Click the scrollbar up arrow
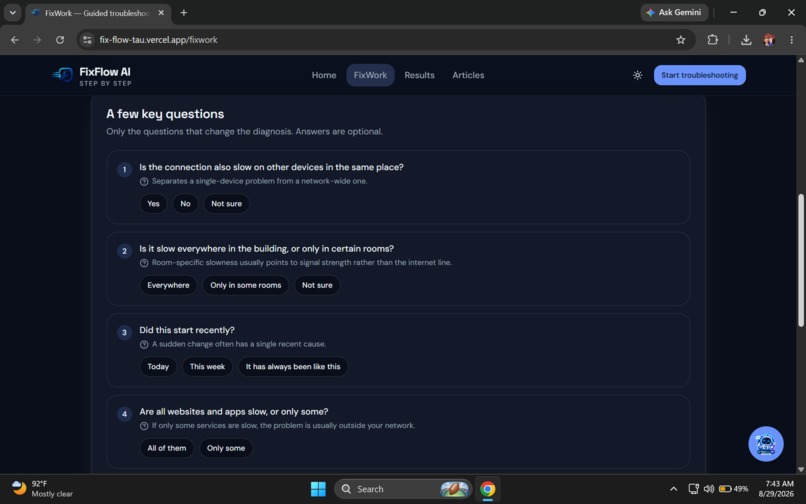 (x=800, y=60)
